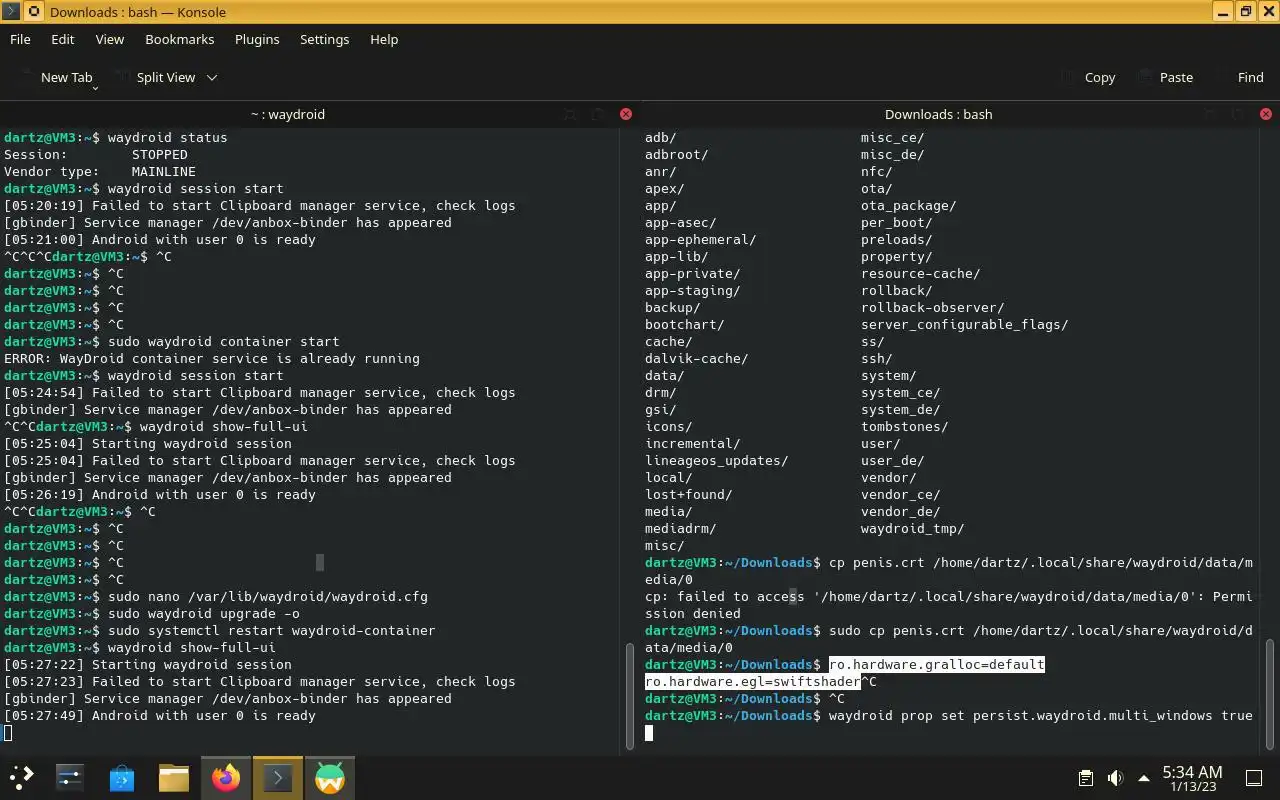Close the 'Downloads : bash' split pane
Screen dimensions: 1280x800
pos(1266,114)
